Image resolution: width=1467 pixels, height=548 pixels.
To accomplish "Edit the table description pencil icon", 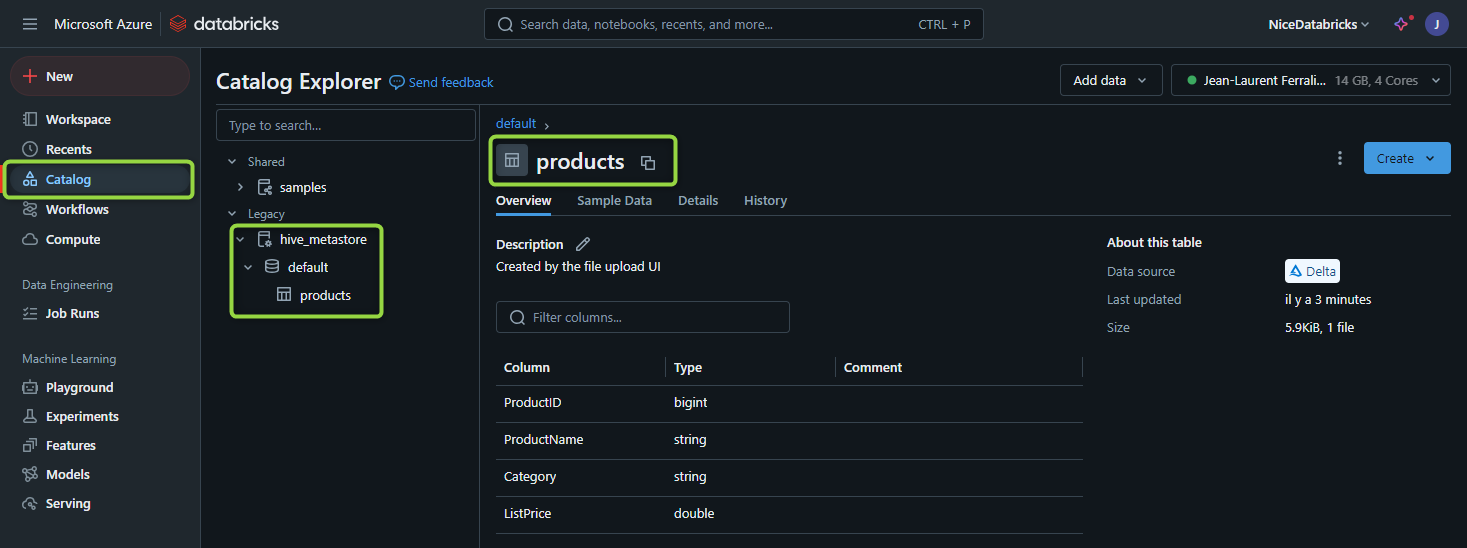I will (x=583, y=244).
